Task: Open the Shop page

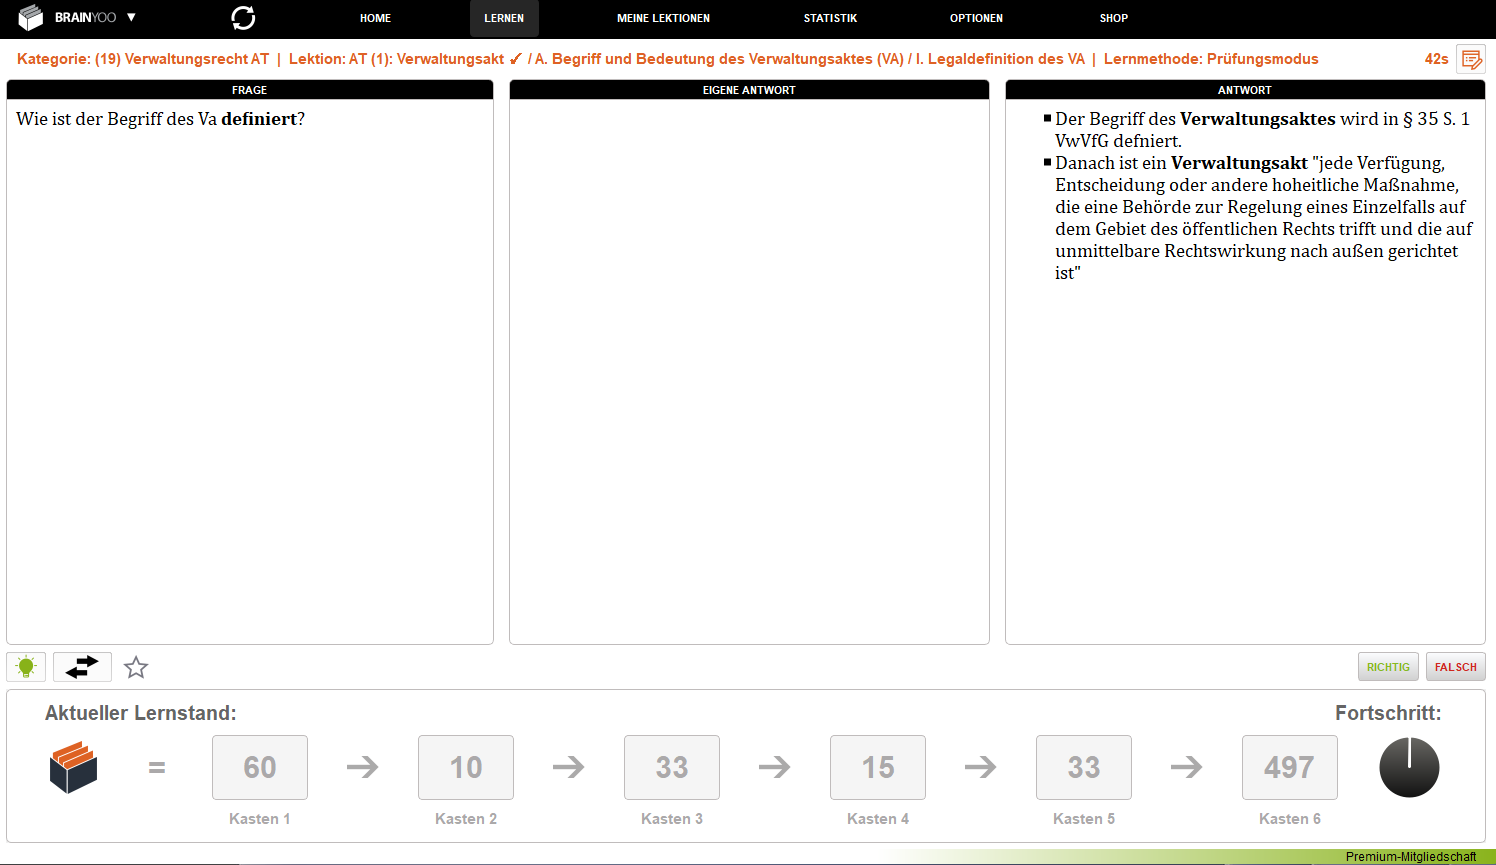Action: point(1113,18)
